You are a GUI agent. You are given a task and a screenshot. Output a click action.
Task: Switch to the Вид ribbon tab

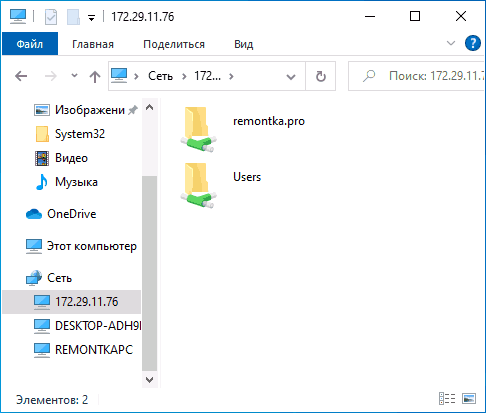(244, 44)
